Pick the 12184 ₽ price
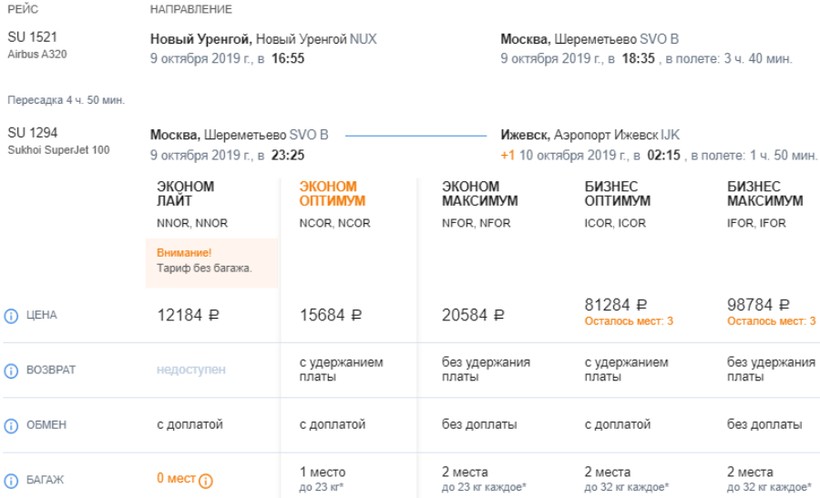820x498 pixels. (187, 316)
